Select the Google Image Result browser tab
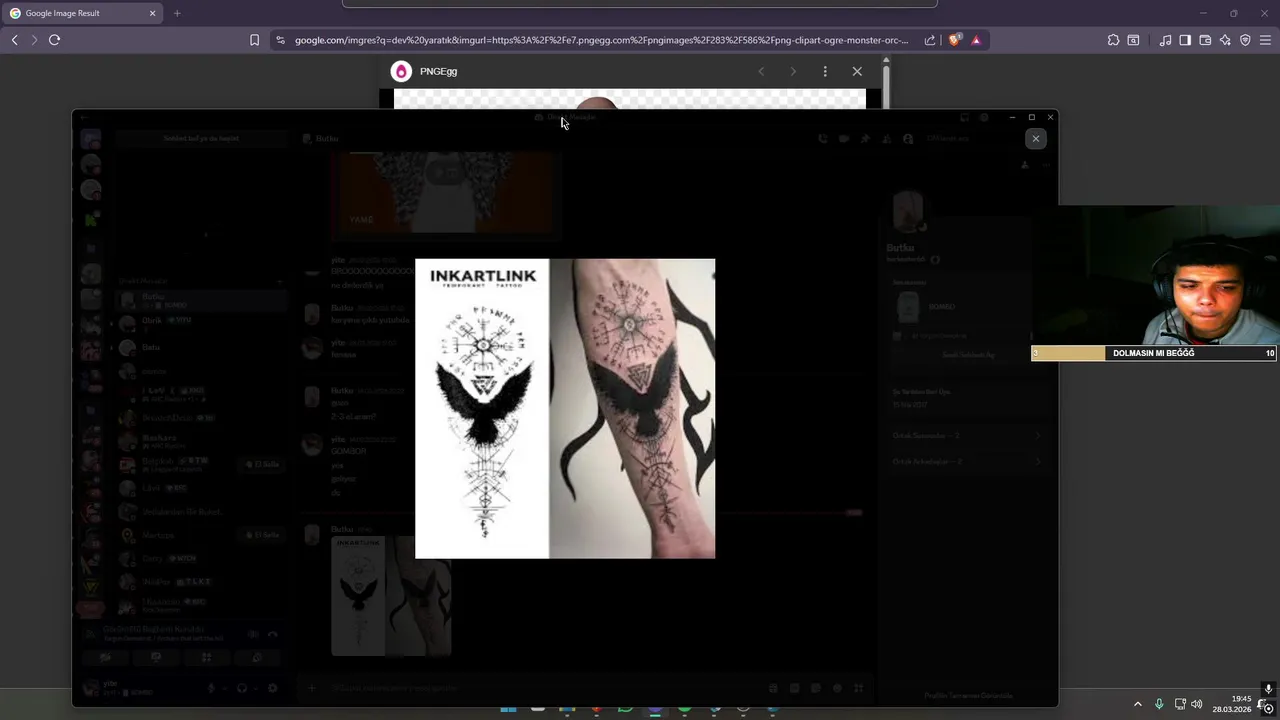 (82, 13)
